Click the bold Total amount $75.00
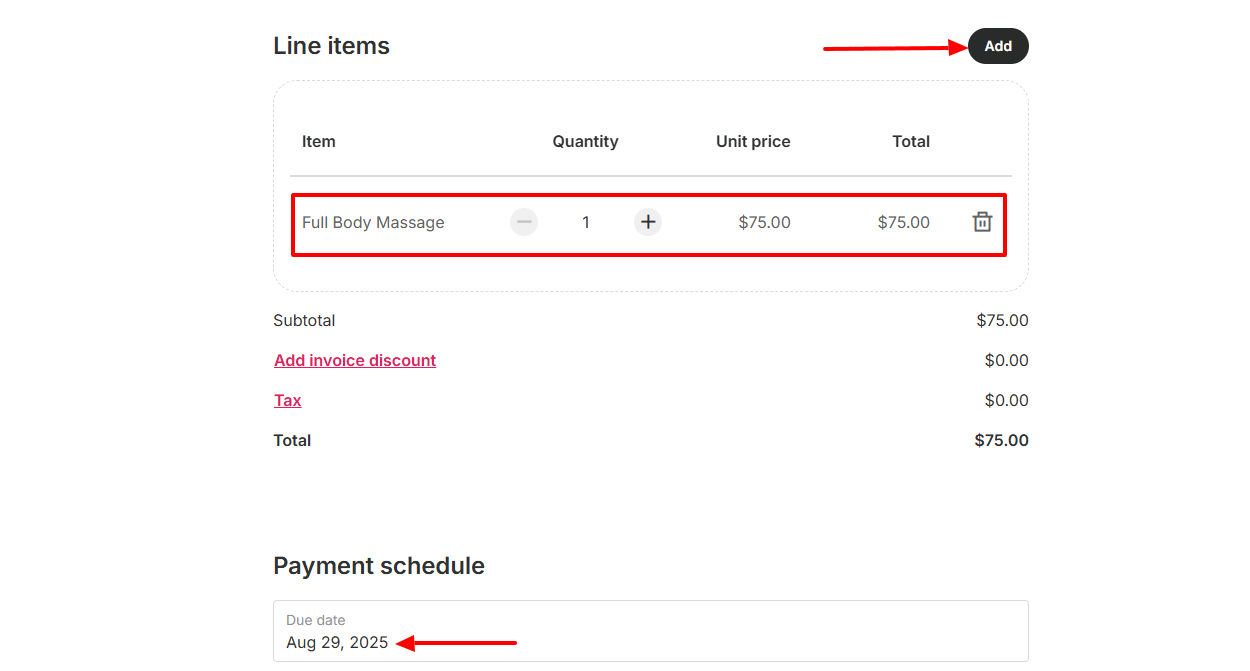Image resolution: width=1250 pixels, height=671 pixels. coord(1001,440)
